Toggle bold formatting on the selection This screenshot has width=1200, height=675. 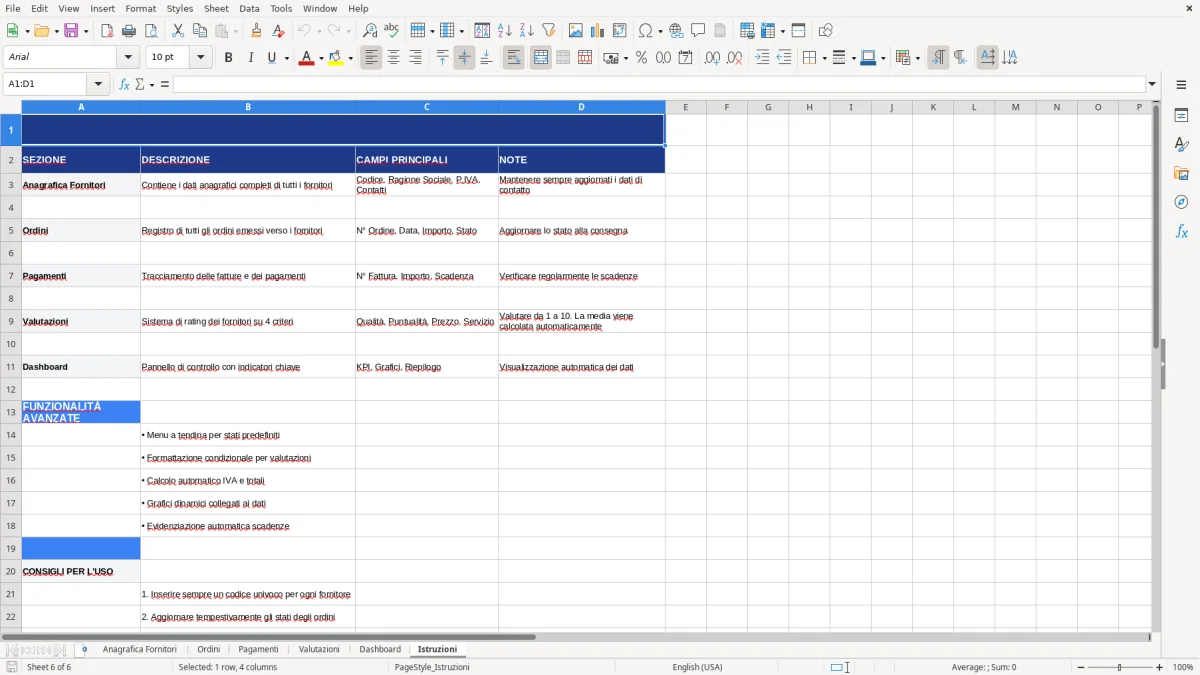[228, 57]
